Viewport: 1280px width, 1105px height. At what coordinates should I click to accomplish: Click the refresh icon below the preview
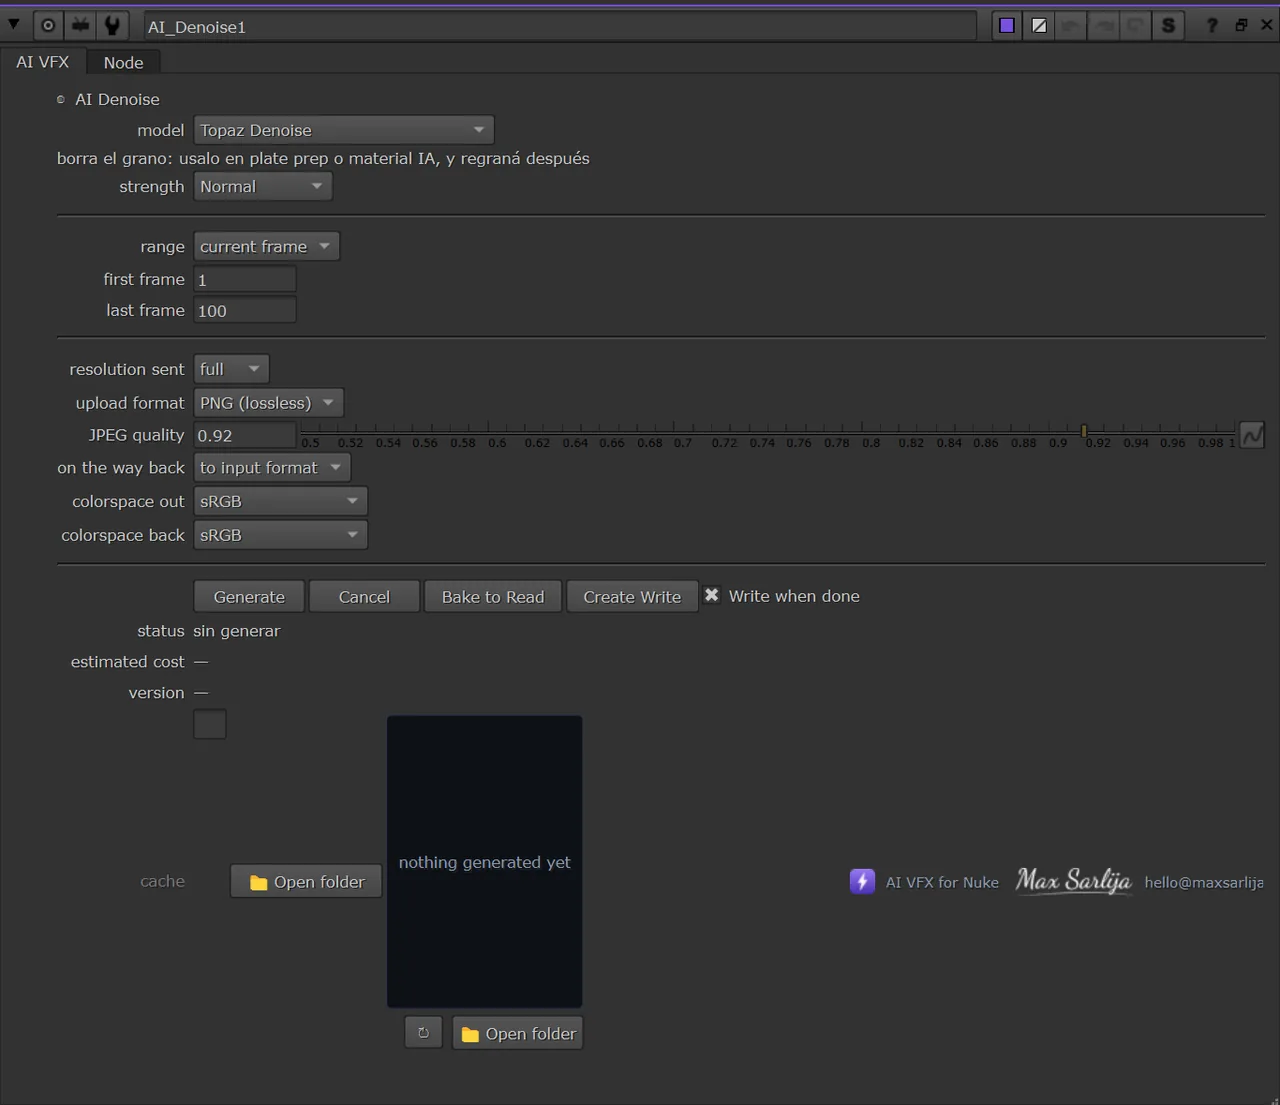pos(423,1033)
